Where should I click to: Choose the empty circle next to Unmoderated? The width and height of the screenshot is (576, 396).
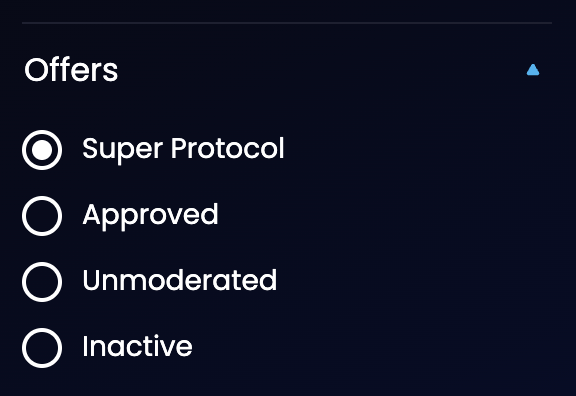tap(42, 282)
